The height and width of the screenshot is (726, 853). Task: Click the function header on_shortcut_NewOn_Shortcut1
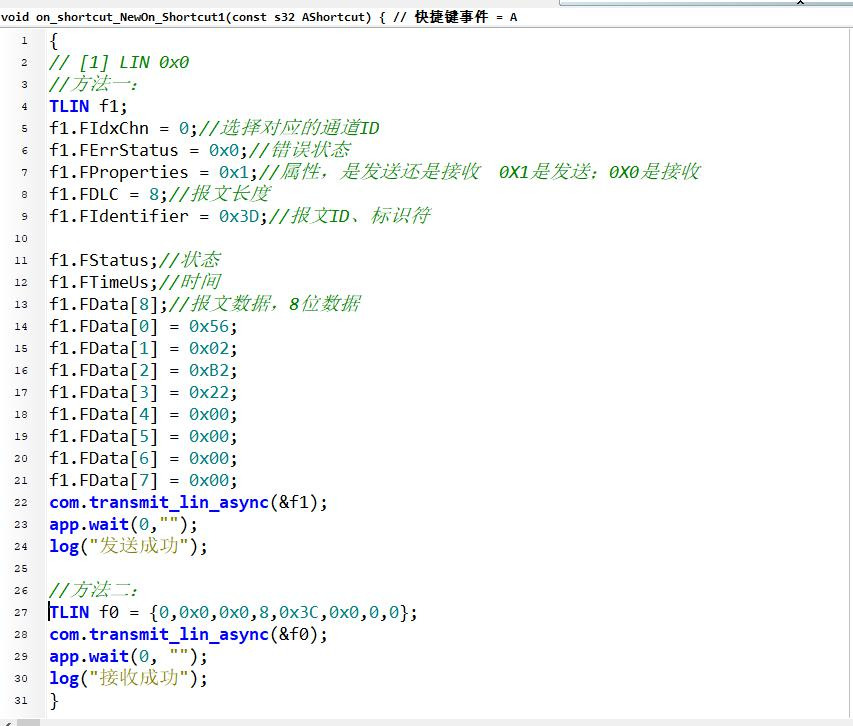point(130,16)
